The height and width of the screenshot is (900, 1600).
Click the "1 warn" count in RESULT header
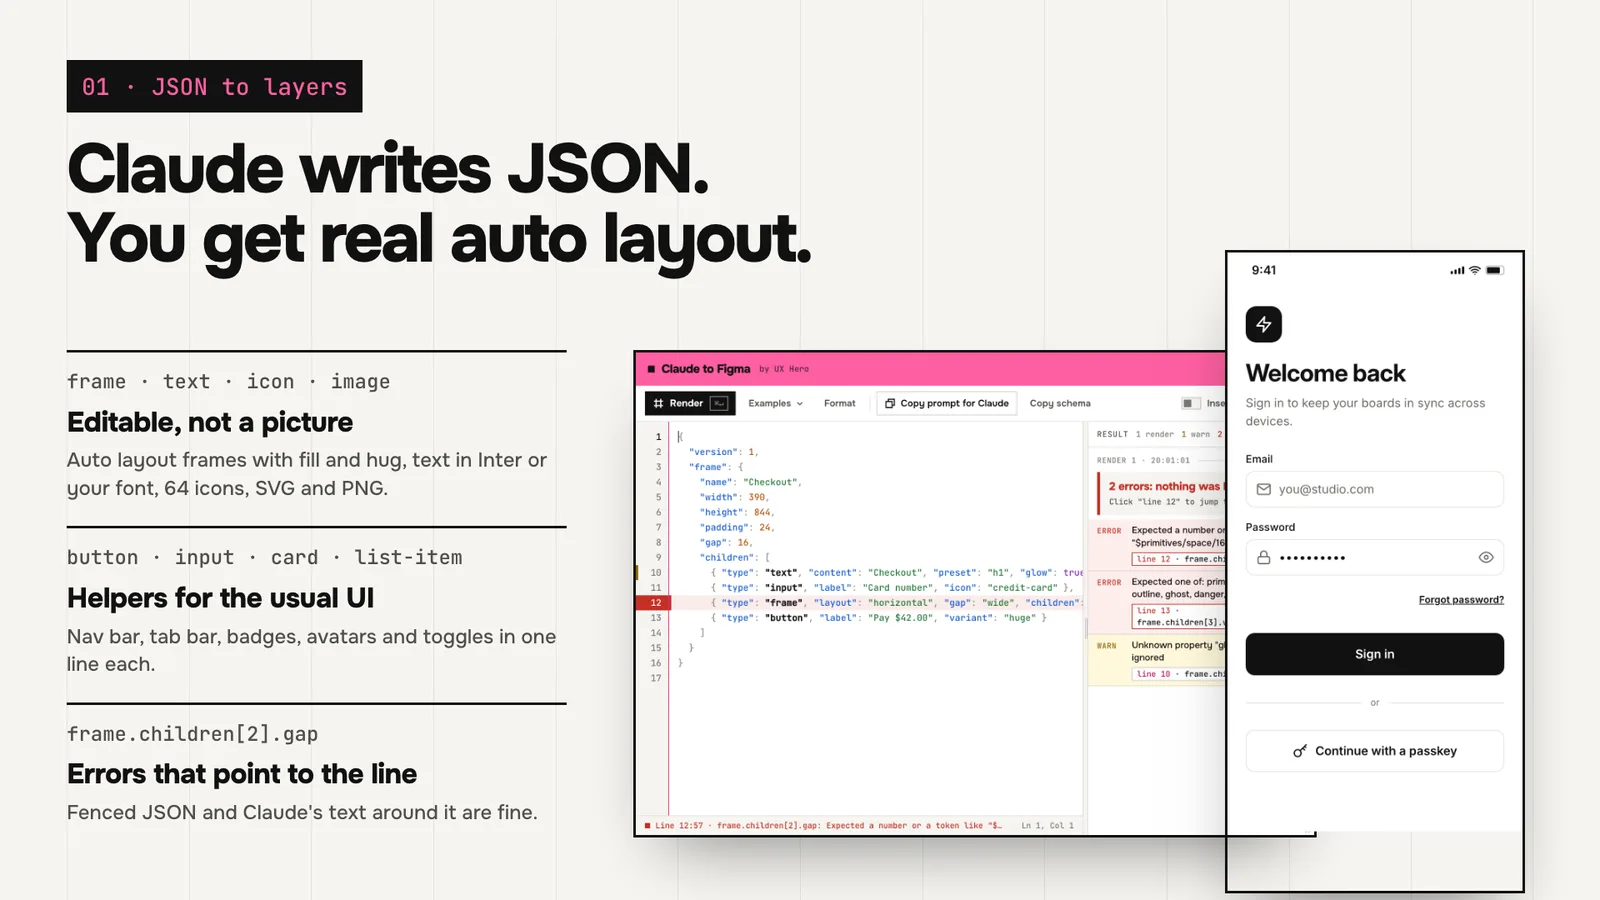click(1195, 434)
